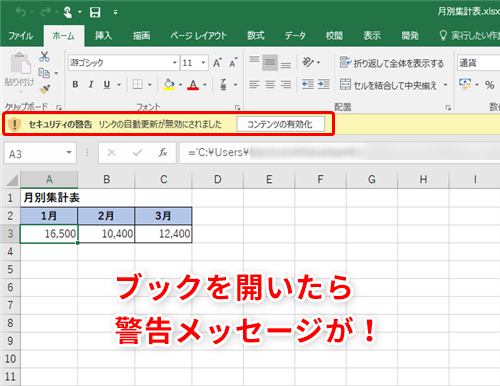500x386 pixels.
Task: Toggle wrap text (折り返して全体を表示する)
Action: point(392,63)
